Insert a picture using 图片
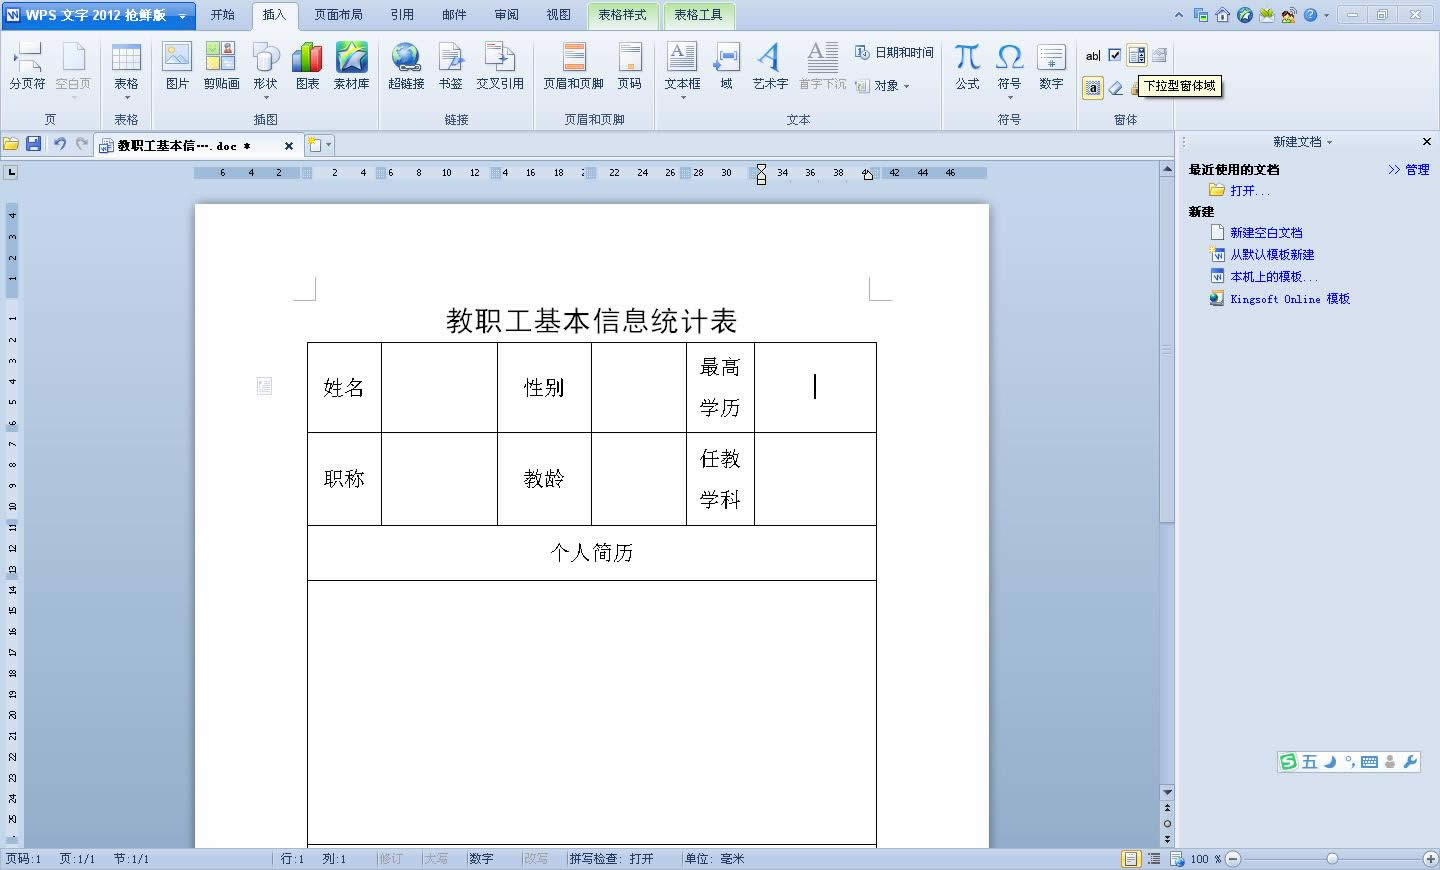1440x870 pixels. point(177,67)
